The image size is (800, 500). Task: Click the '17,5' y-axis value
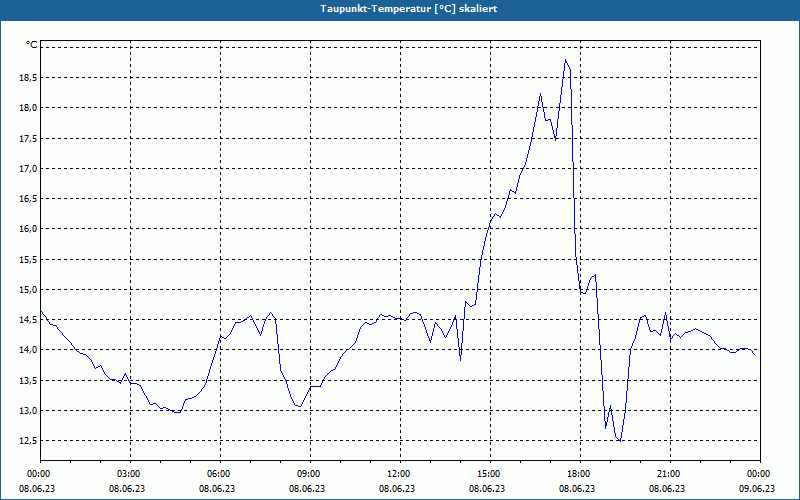[x=29, y=138]
